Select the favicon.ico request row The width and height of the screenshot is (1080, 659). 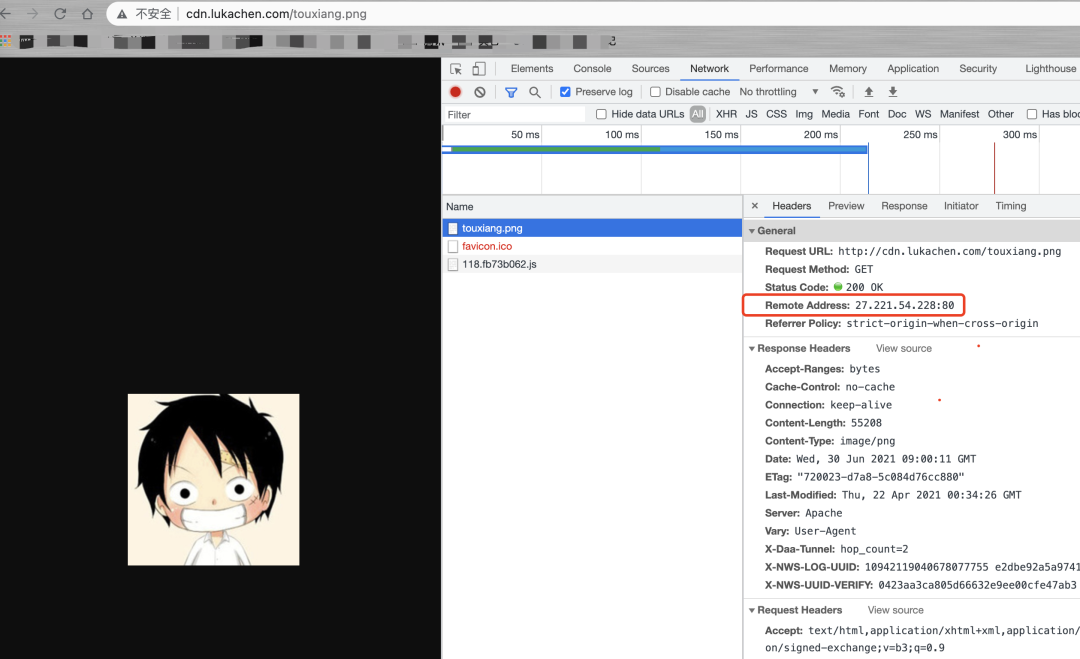click(592, 246)
